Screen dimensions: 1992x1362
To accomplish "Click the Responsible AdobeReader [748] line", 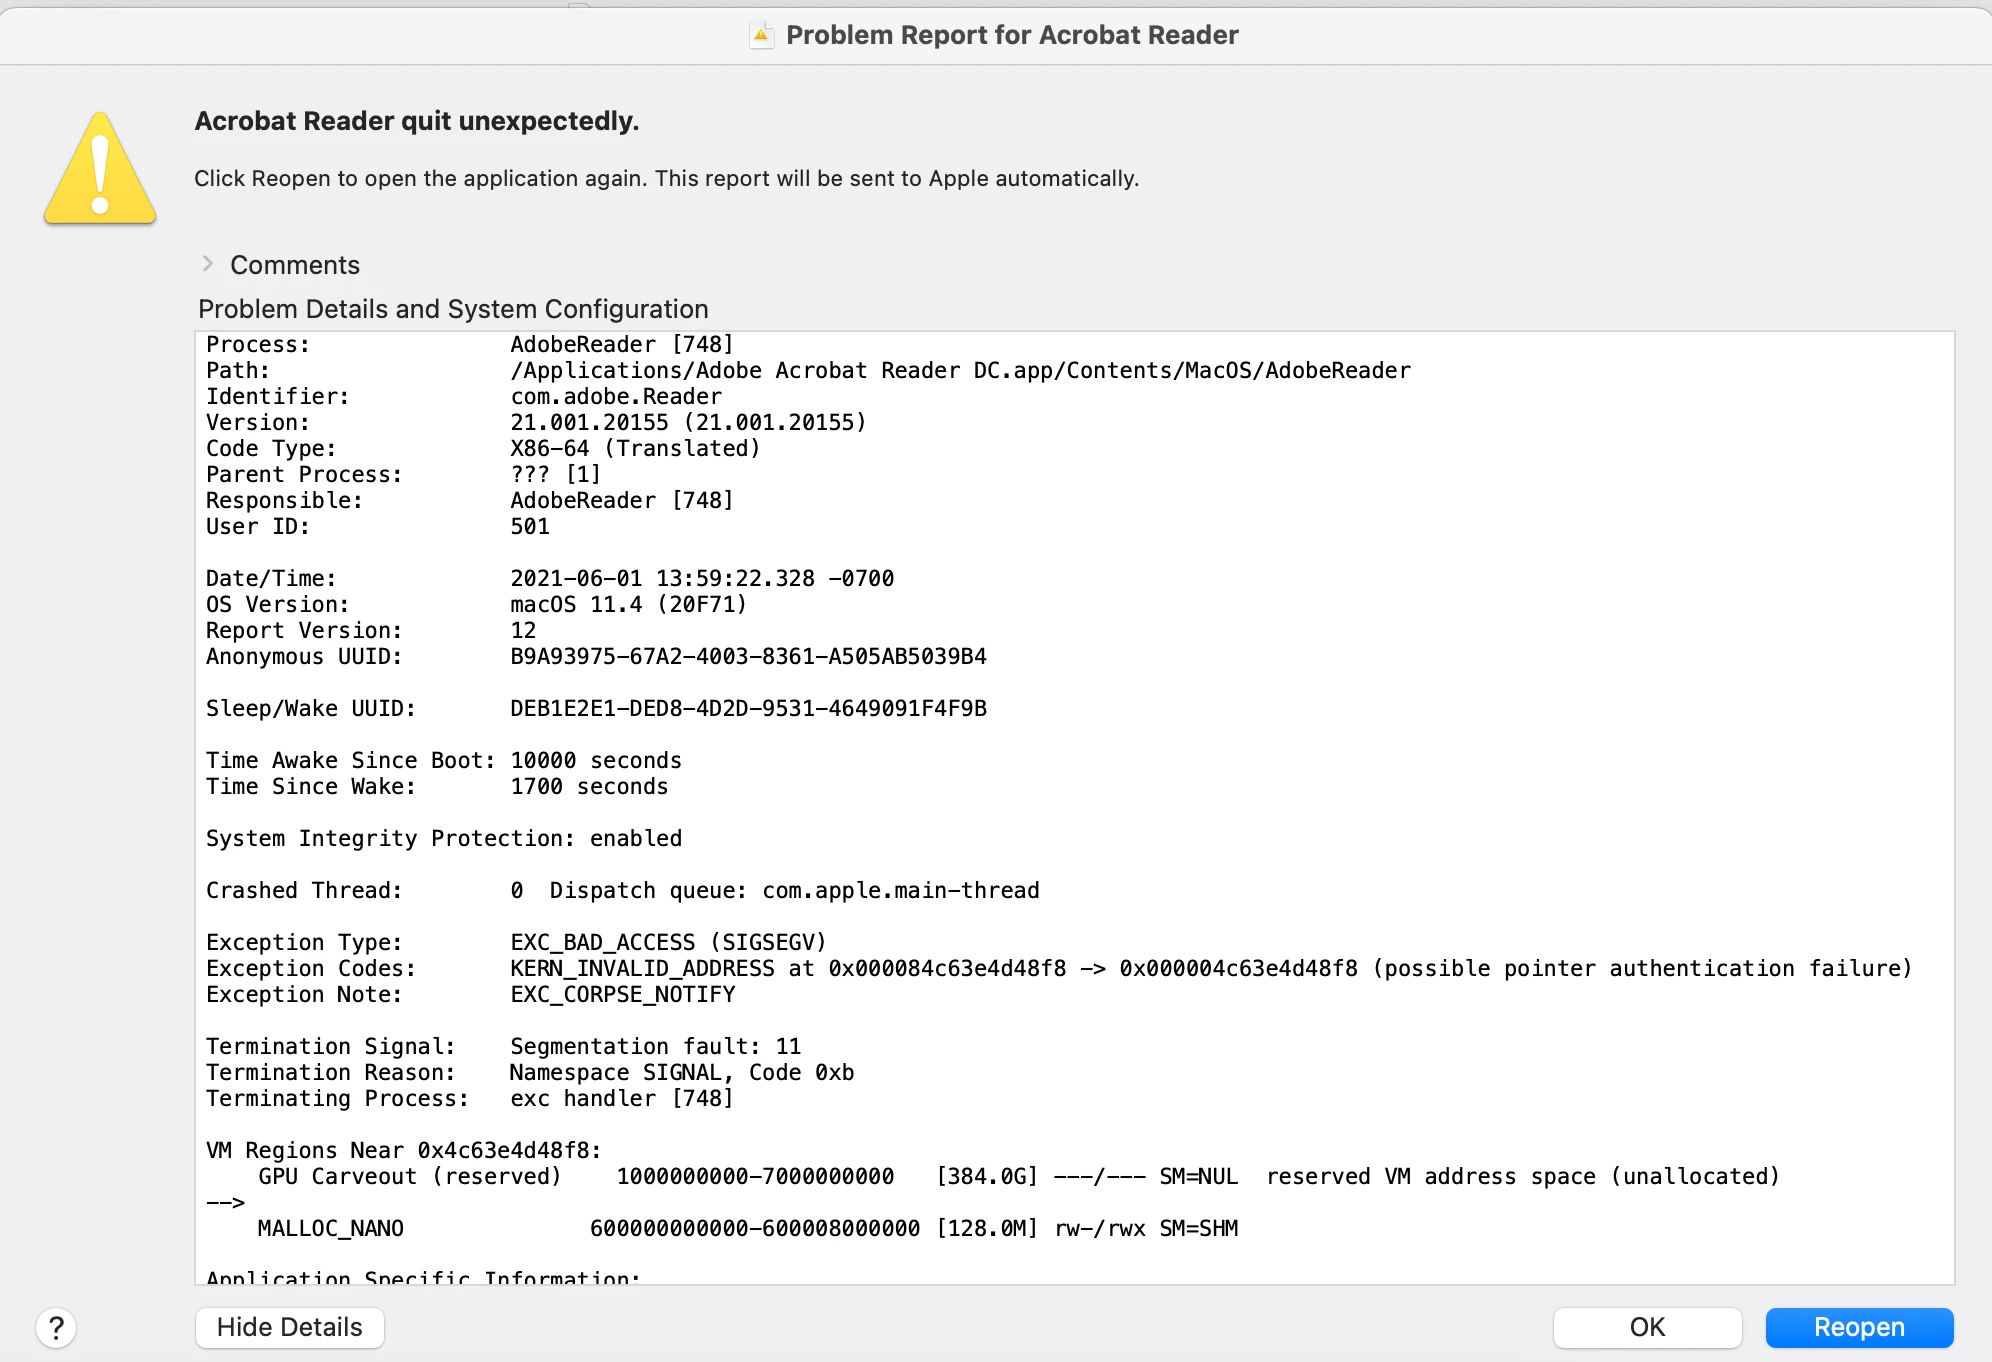I will [x=470, y=501].
